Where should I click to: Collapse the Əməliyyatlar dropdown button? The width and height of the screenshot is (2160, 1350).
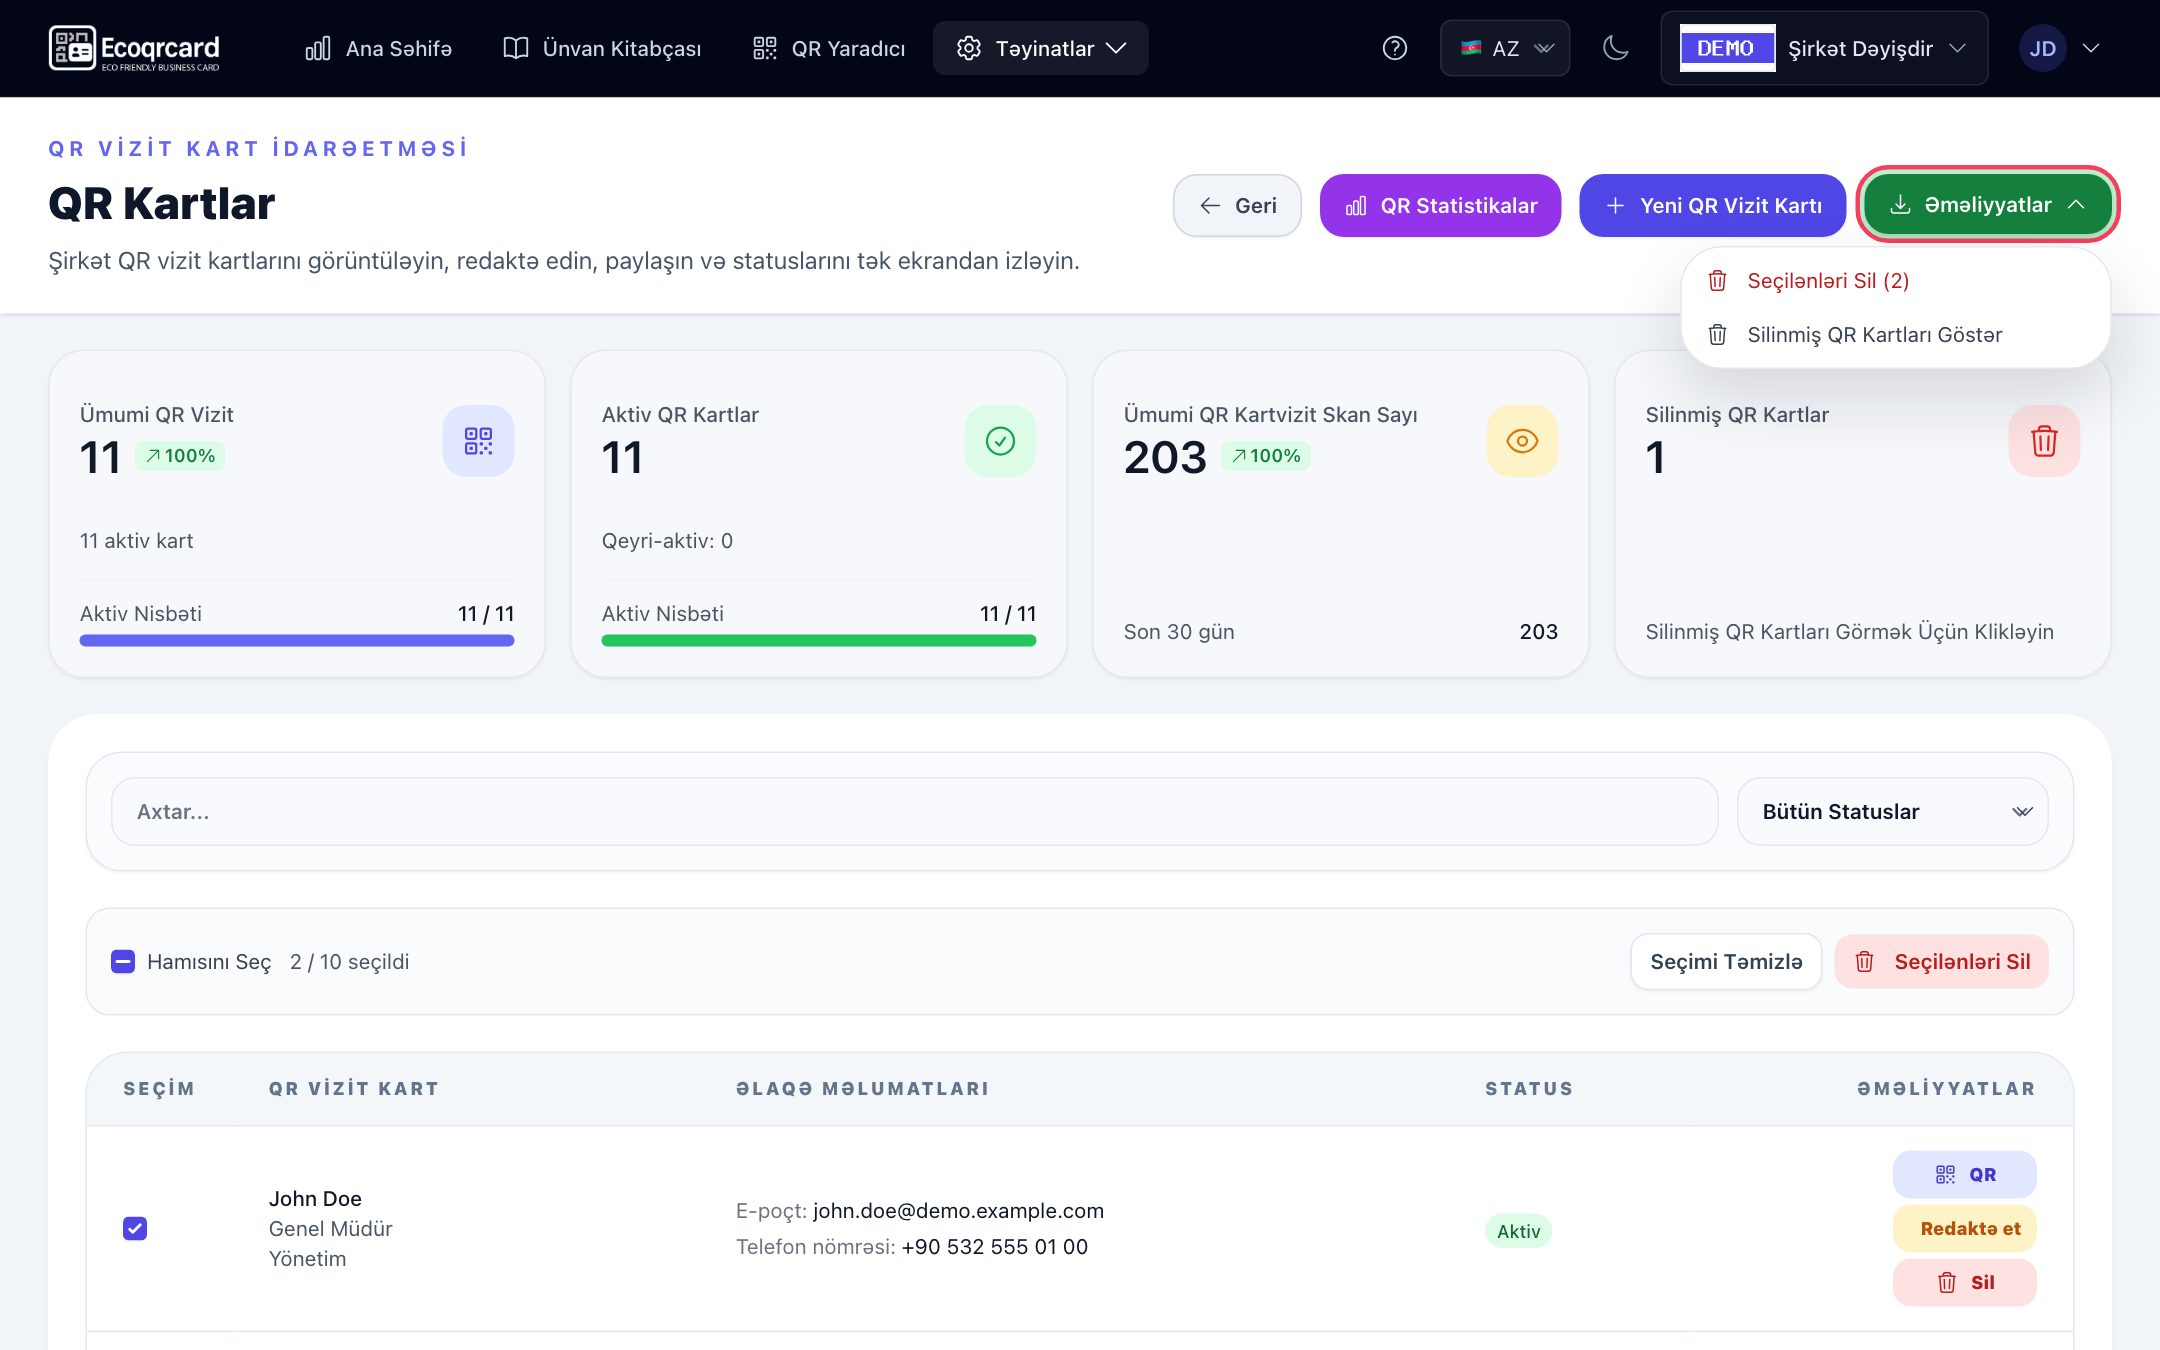[x=1988, y=204]
